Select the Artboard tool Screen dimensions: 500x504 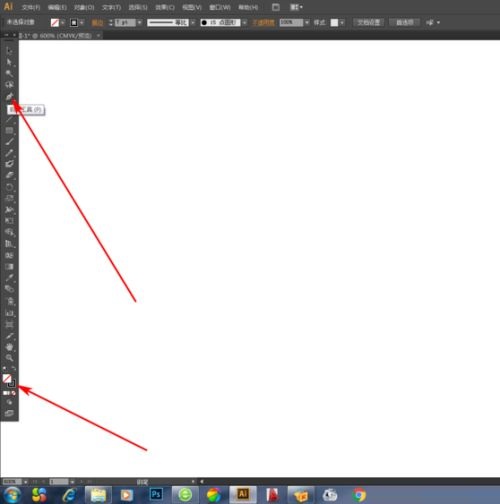[9, 324]
